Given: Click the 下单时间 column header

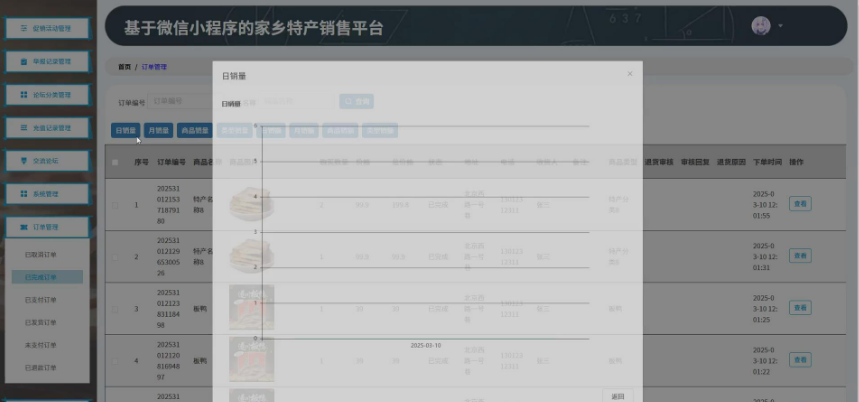Looking at the screenshot, I should click(x=767, y=162).
